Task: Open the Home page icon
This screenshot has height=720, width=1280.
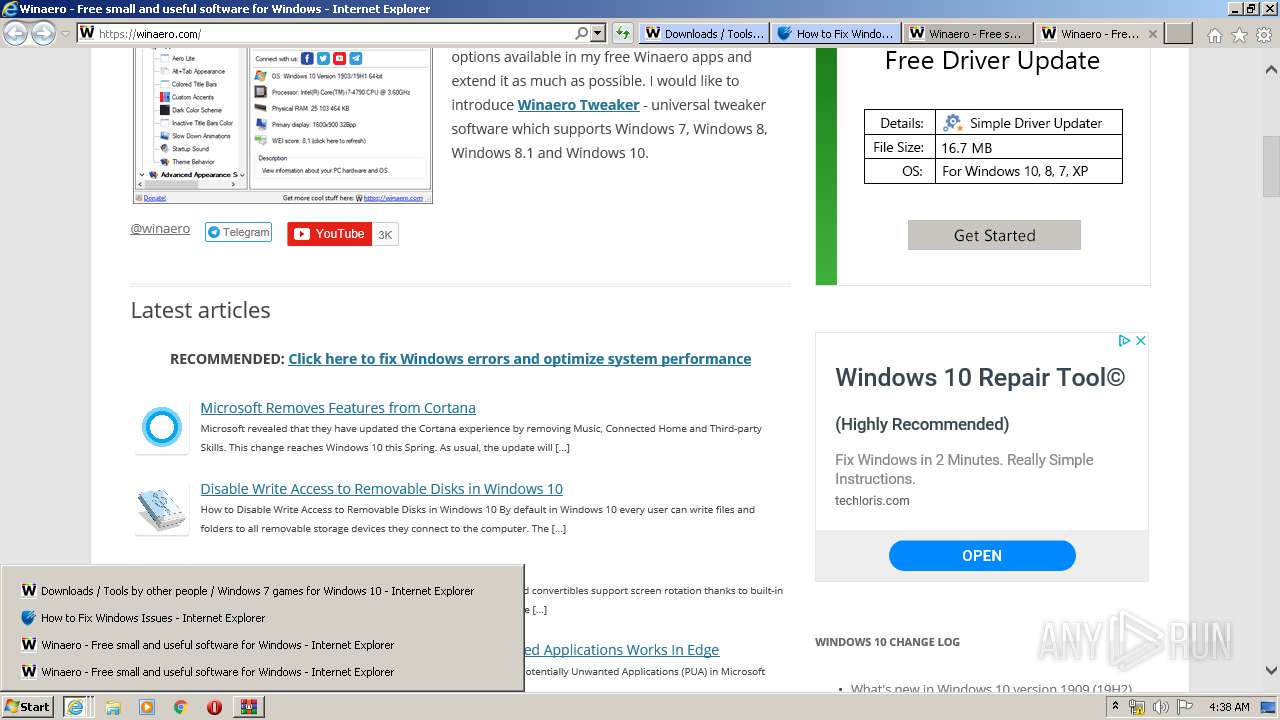Action: point(1214,35)
